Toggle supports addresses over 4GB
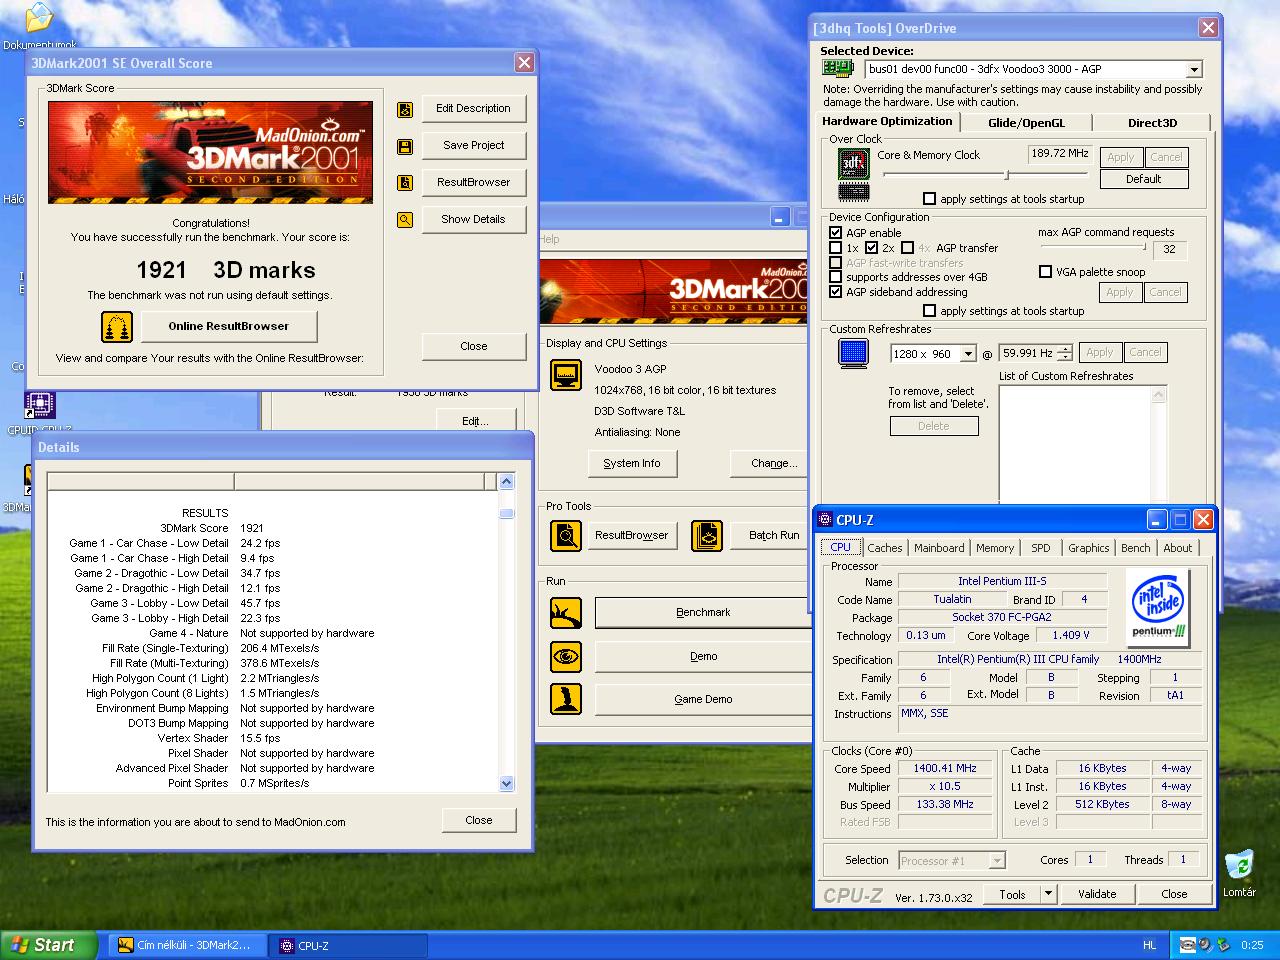The image size is (1280, 960). pos(836,277)
